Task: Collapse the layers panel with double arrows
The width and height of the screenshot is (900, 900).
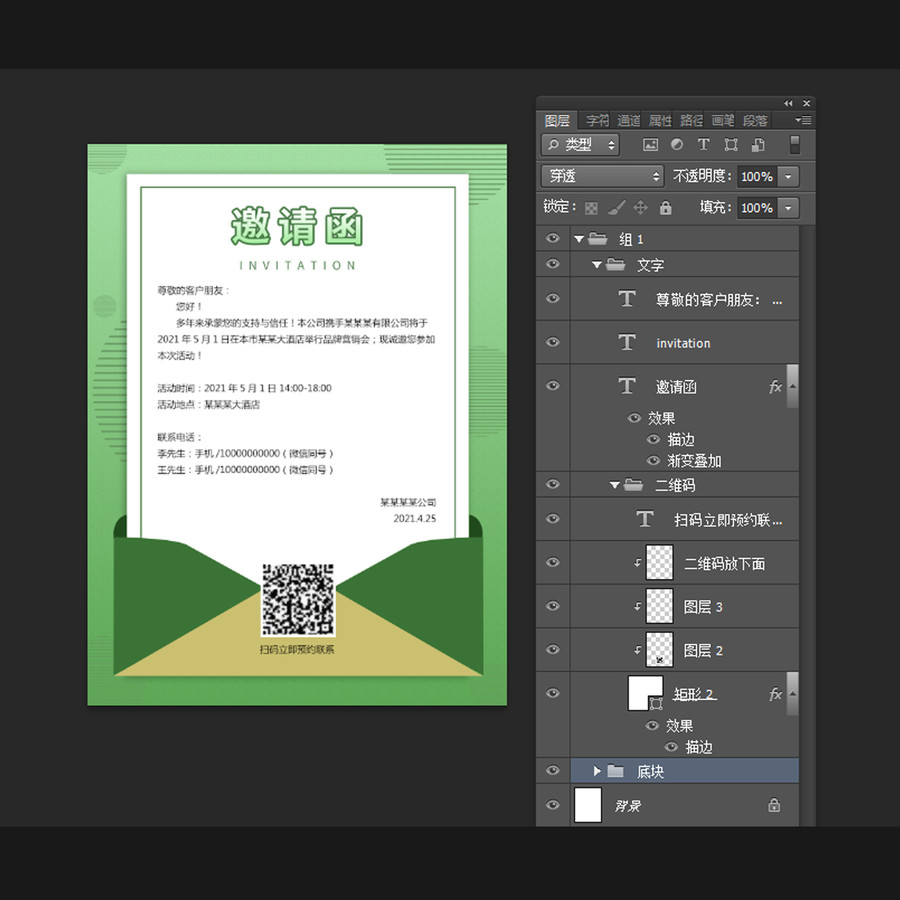Action: (788, 103)
